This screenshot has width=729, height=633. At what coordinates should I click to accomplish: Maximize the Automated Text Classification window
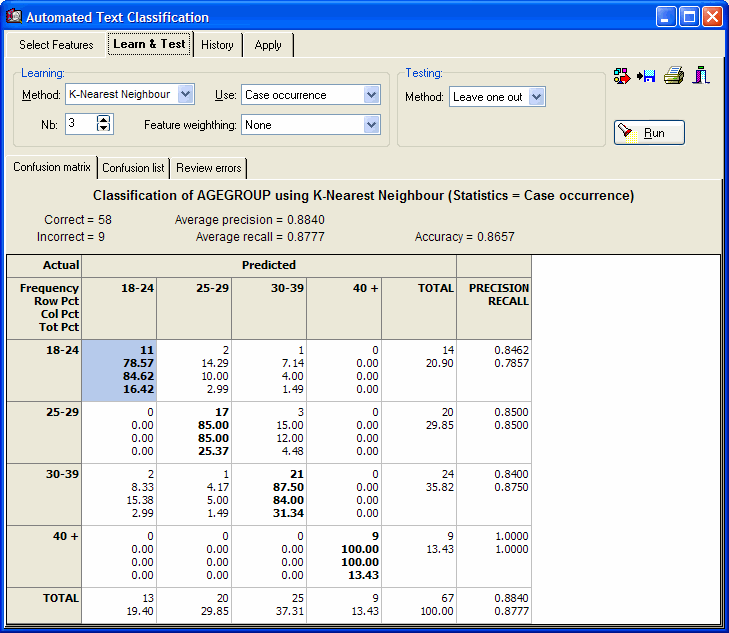689,17
